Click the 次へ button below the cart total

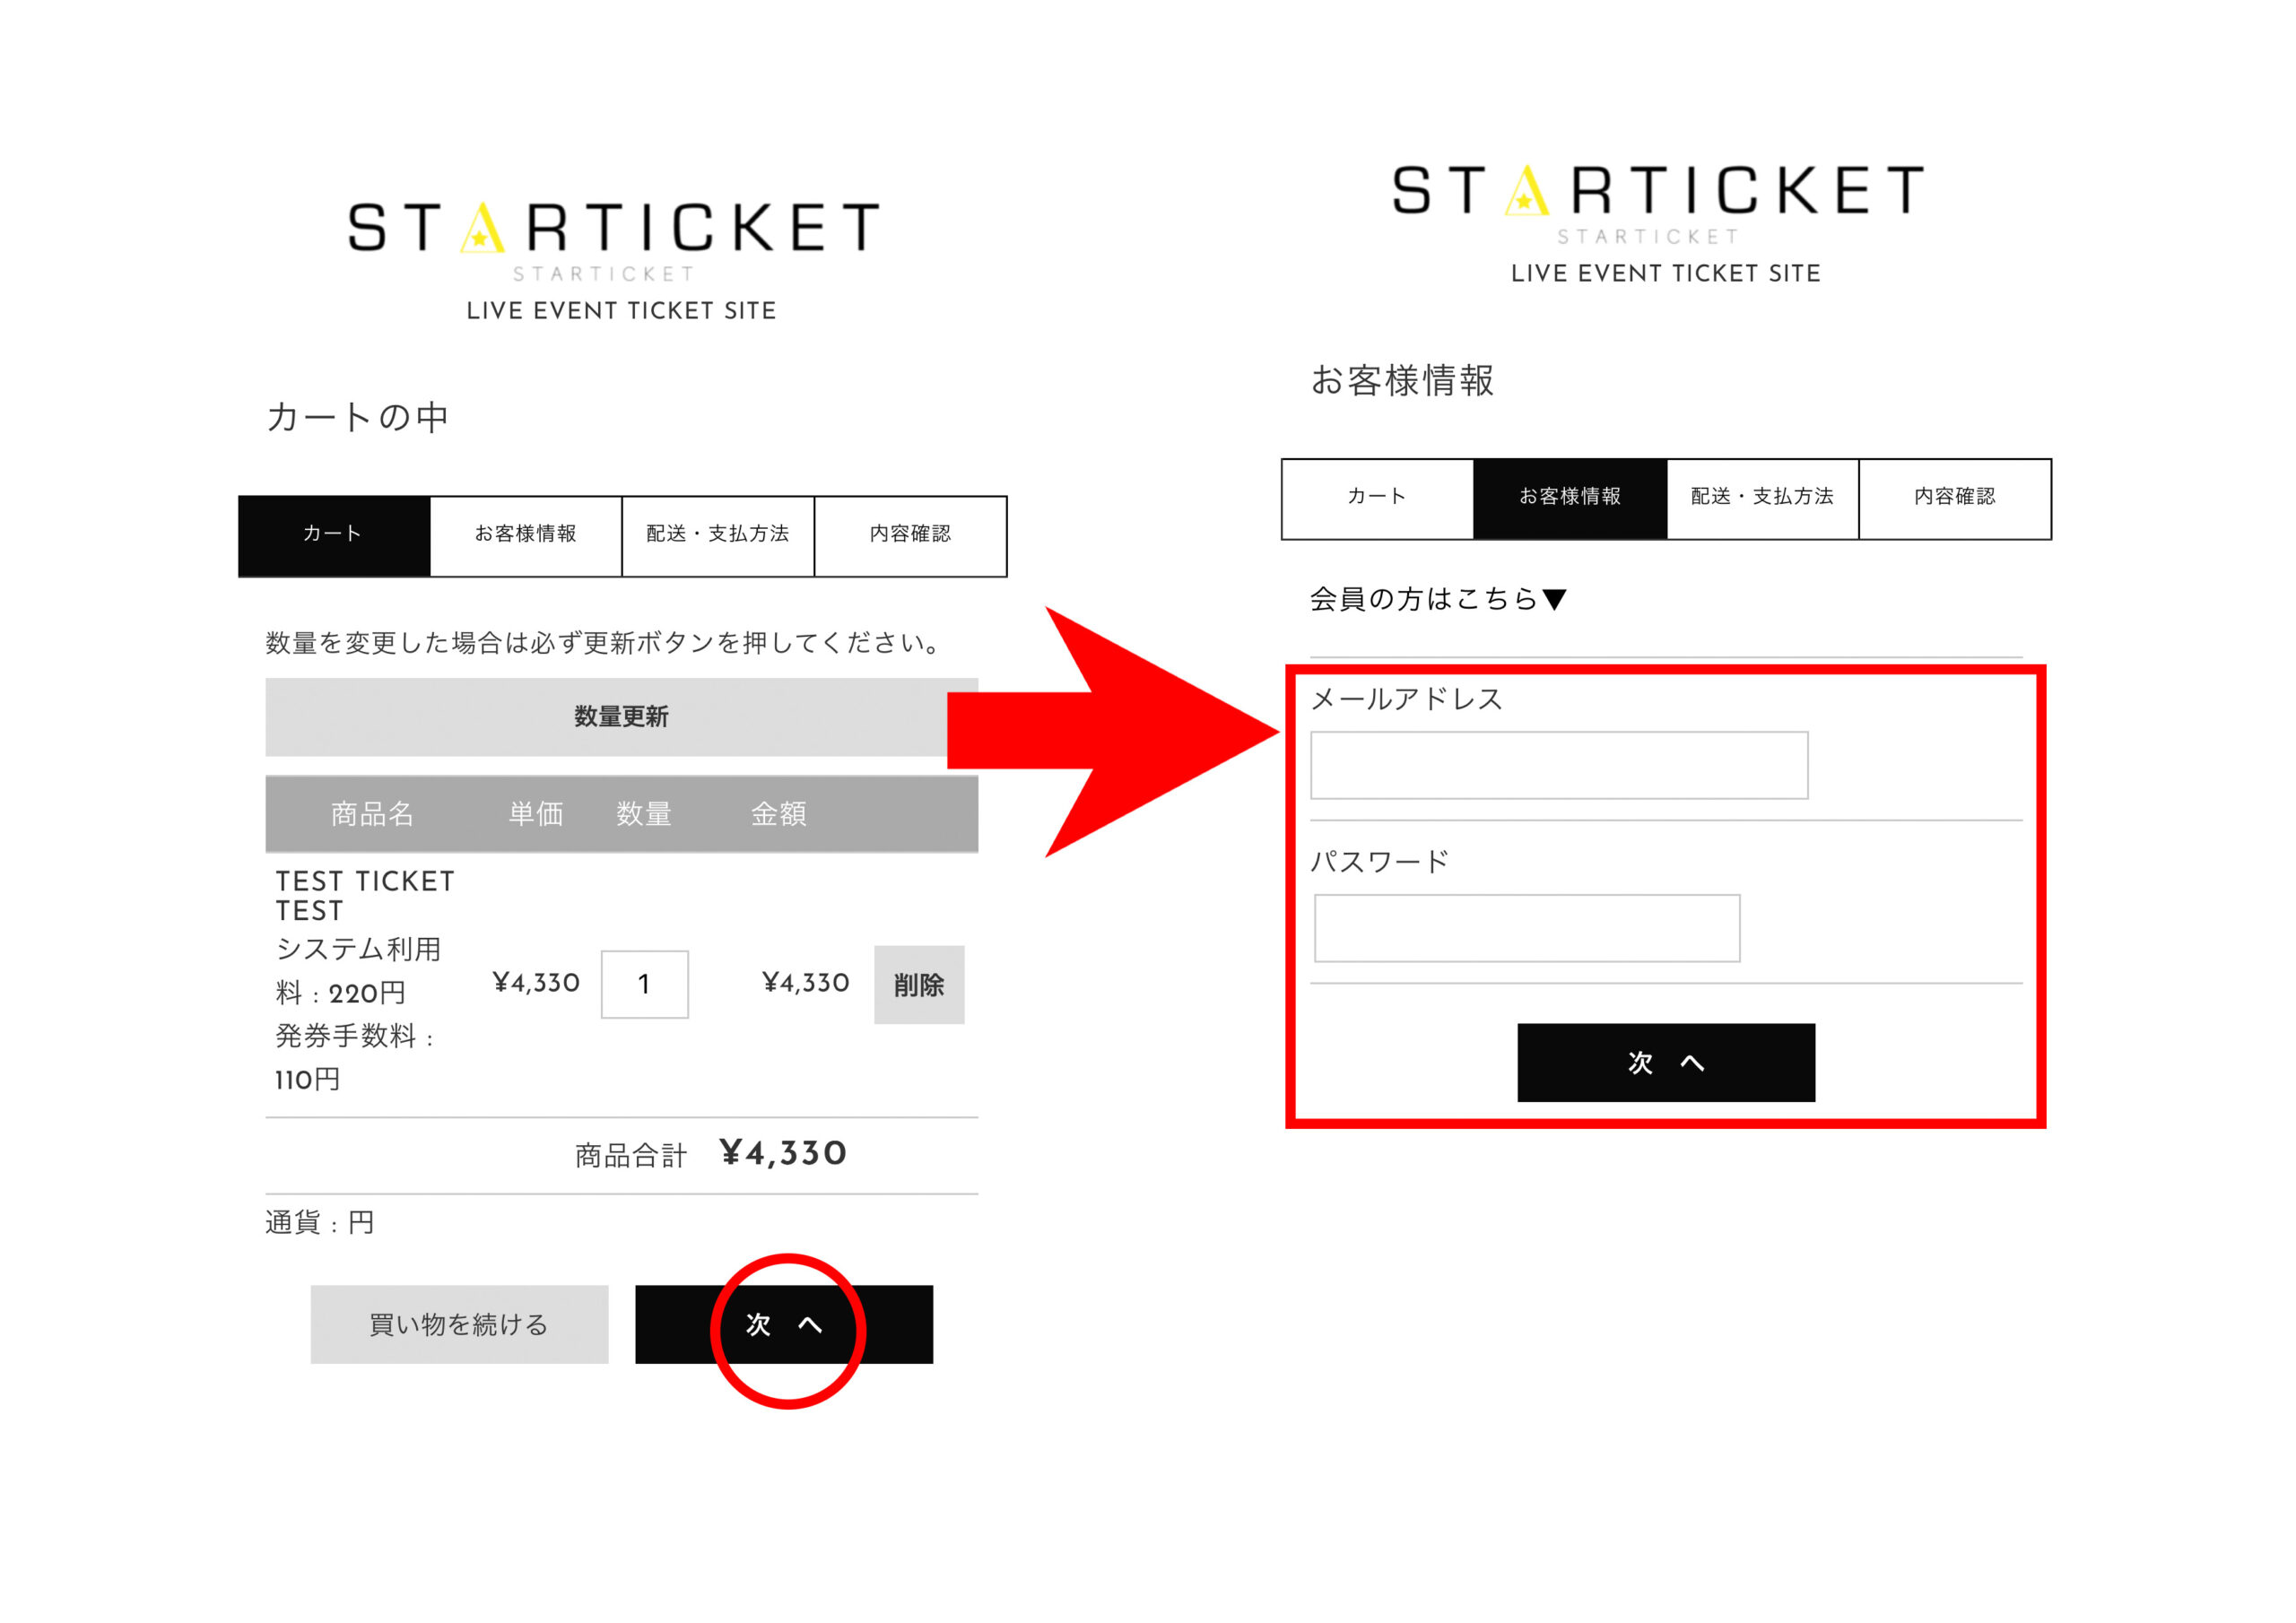(784, 1324)
